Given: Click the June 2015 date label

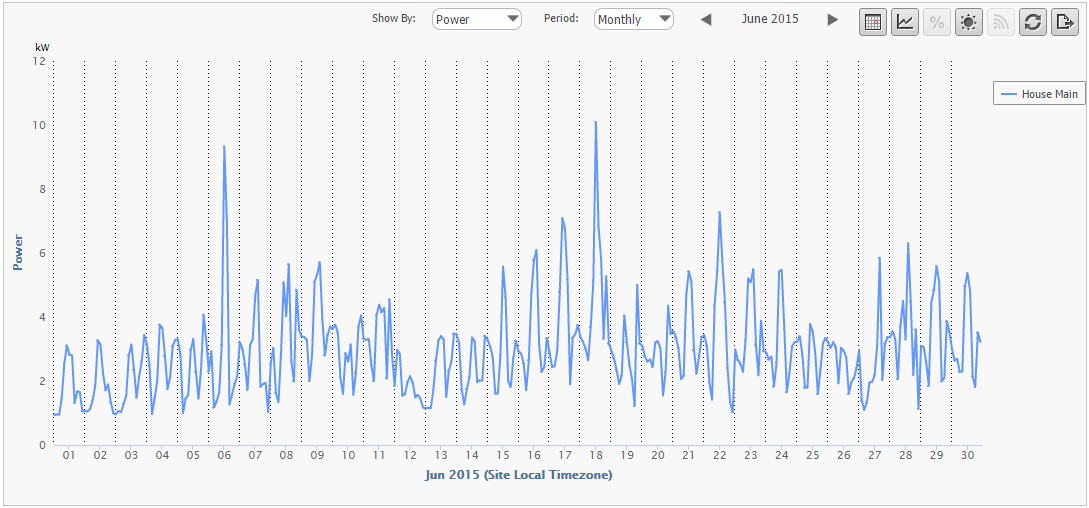Looking at the screenshot, I should pos(770,19).
